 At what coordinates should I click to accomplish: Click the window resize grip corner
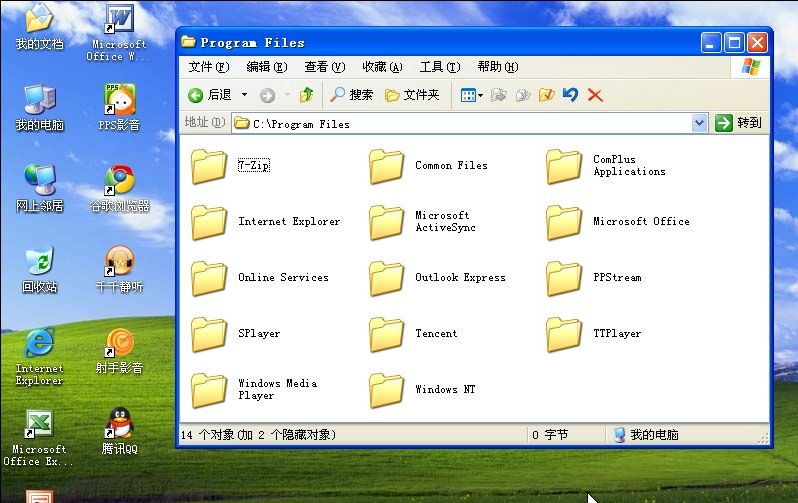(763, 438)
